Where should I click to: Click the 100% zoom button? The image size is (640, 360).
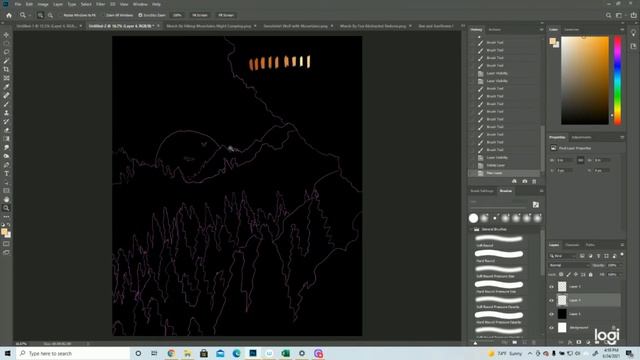point(177,15)
